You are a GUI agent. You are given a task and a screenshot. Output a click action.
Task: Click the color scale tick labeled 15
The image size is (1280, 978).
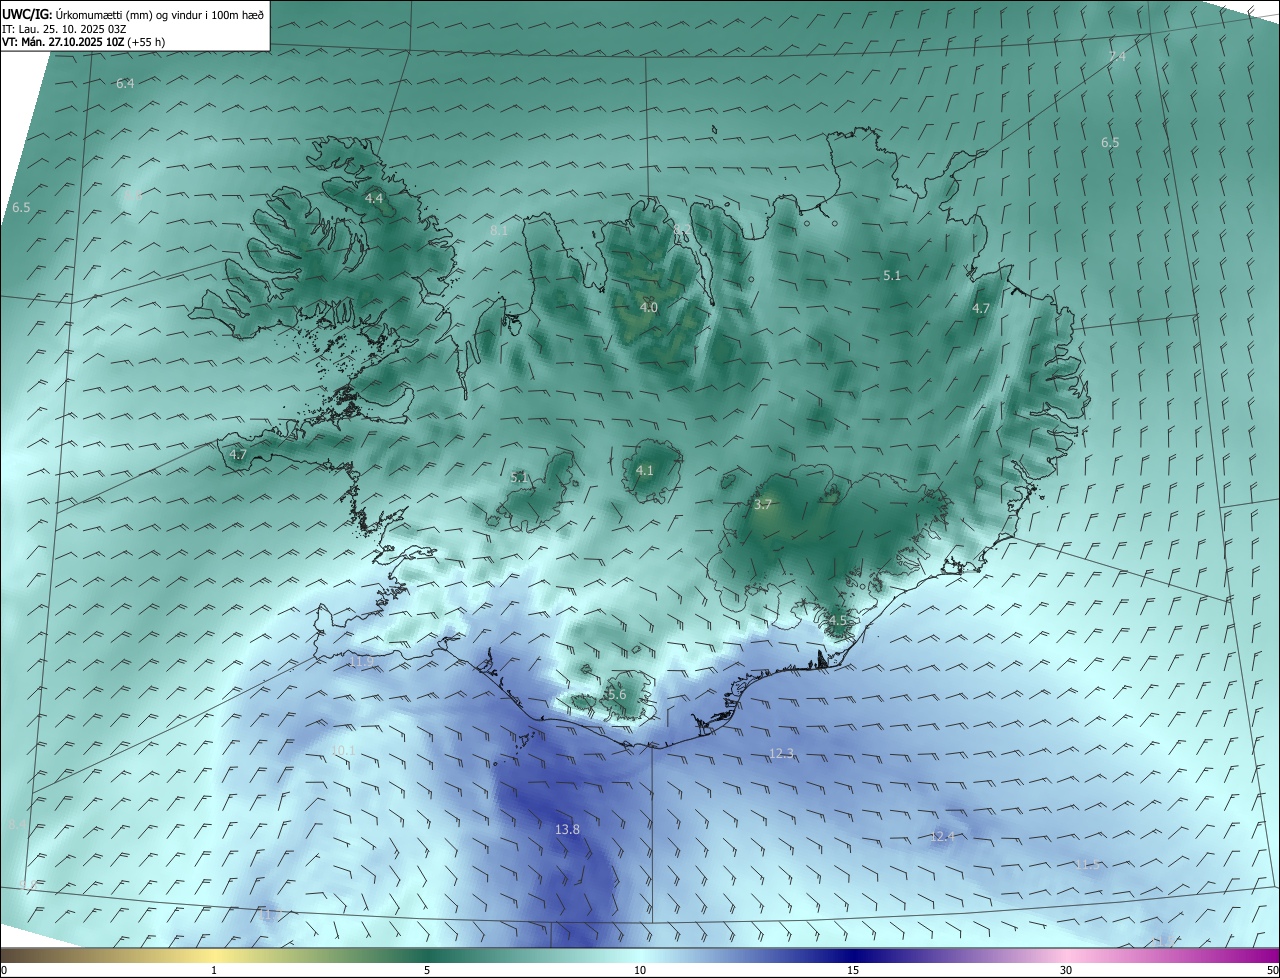tap(853, 970)
